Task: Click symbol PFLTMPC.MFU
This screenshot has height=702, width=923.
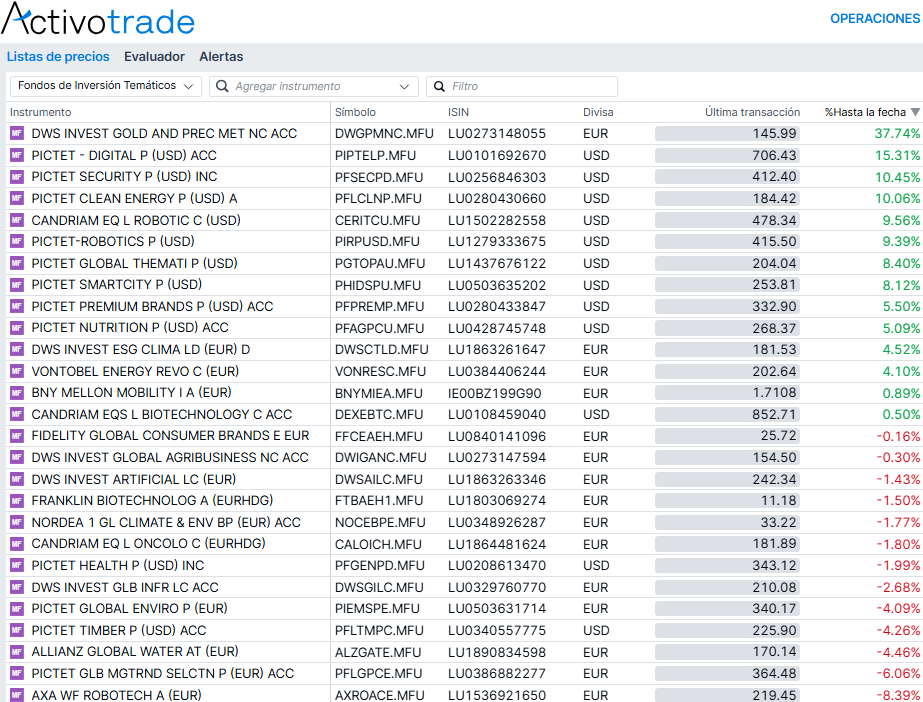Action: pos(379,630)
